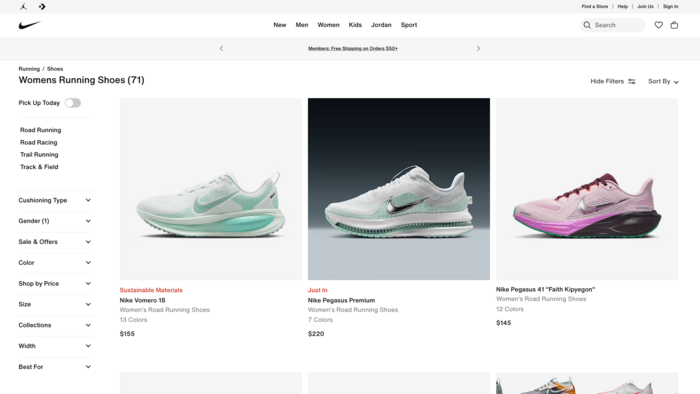The image size is (700, 394).
Task: Expand the Cushioning Type filter
Action: [x=55, y=200]
